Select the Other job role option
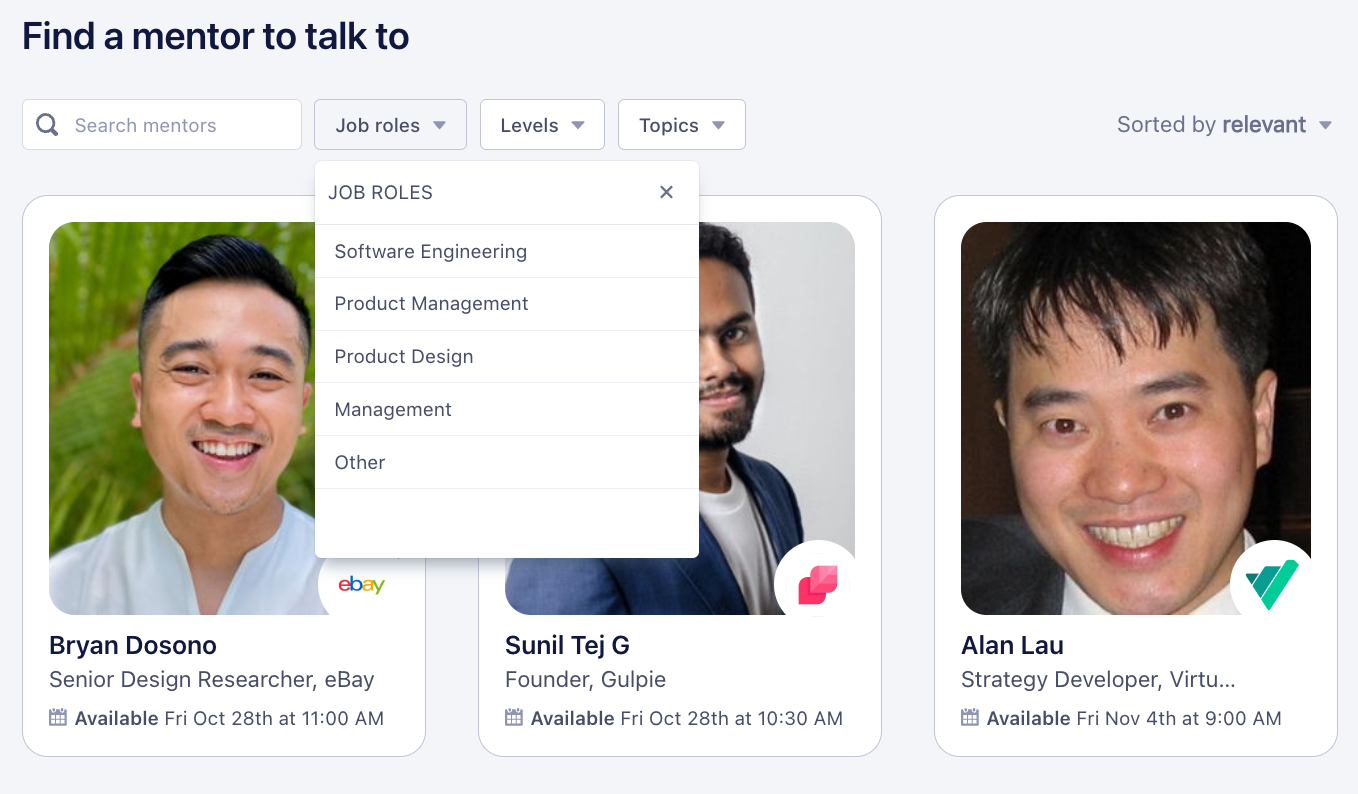This screenshot has height=794, width=1358. [x=360, y=462]
